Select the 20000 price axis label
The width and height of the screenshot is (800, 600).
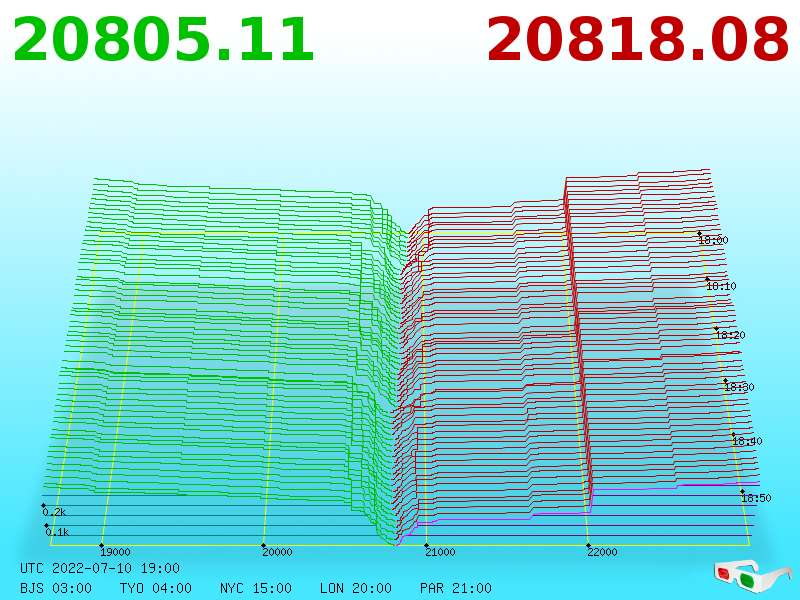point(277,552)
